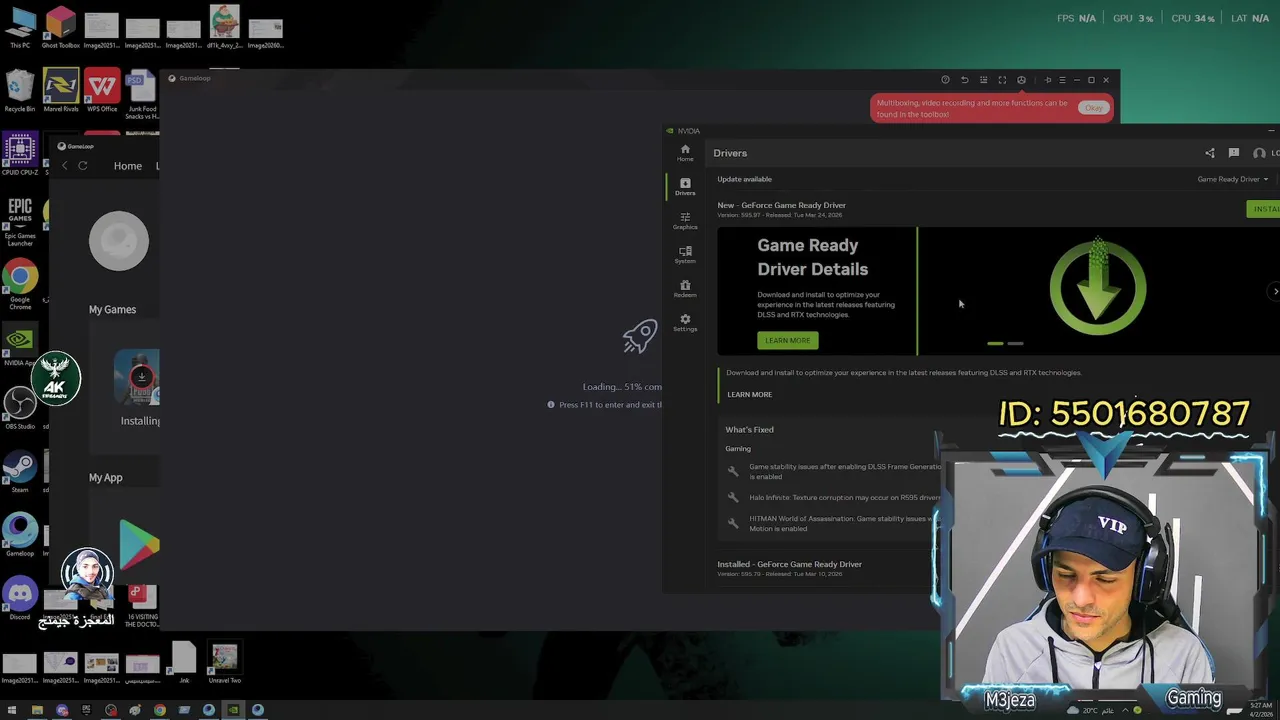Open the This PC desktop icon
This screenshot has height=720, width=1280.
20,28
